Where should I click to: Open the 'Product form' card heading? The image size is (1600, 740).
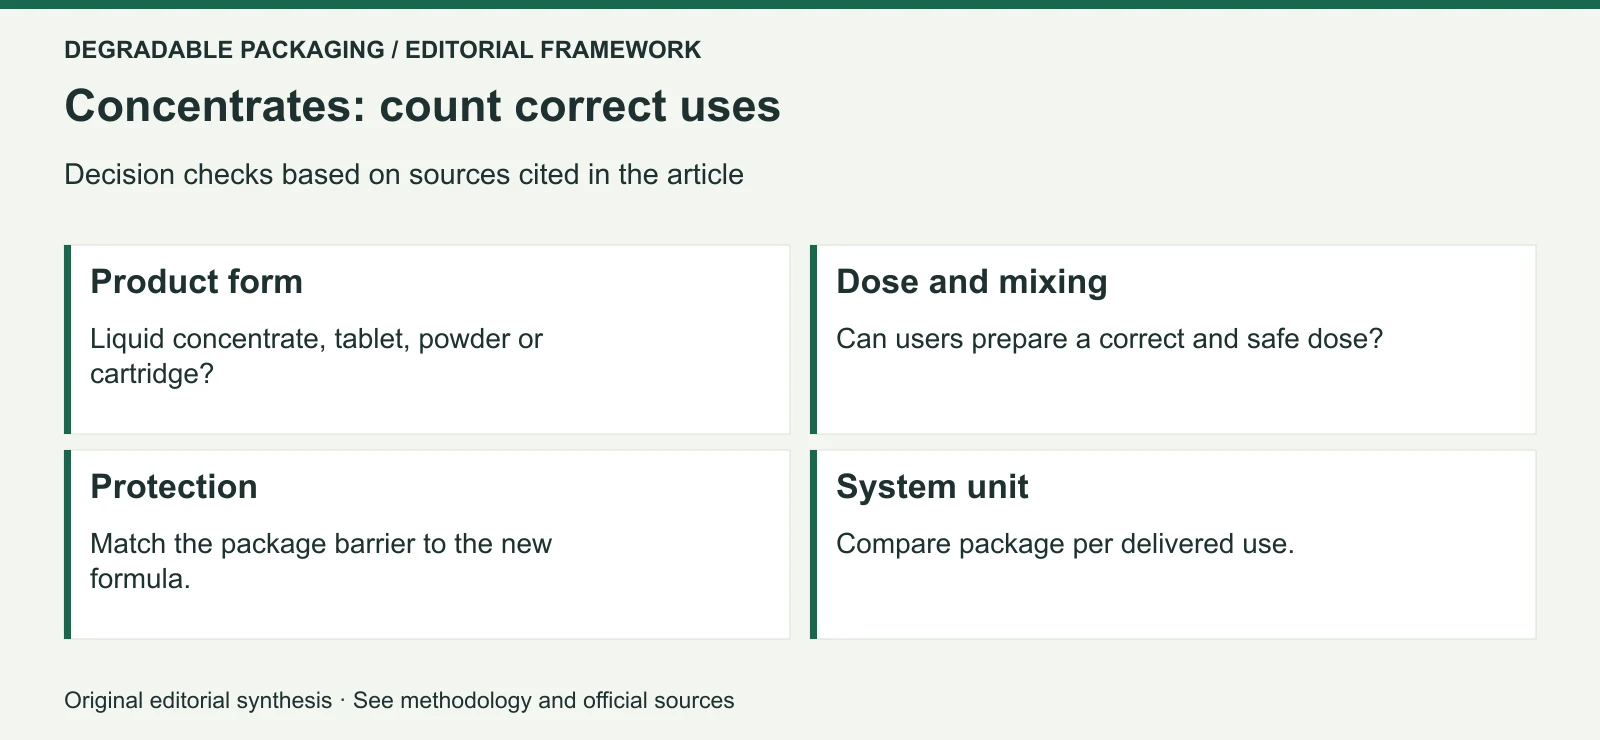[196, 282]
